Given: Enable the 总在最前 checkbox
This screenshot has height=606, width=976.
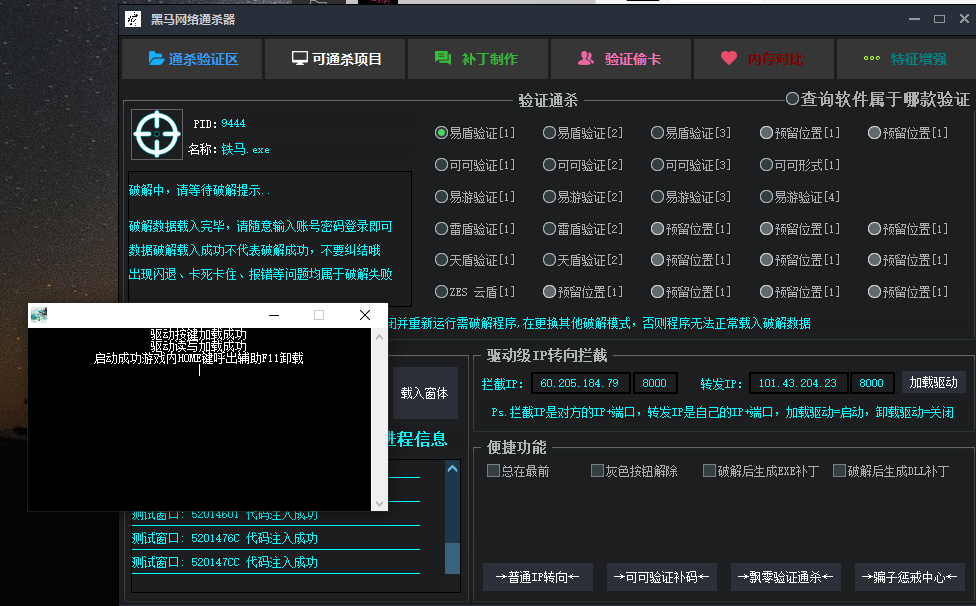Looking at the screenshot, I should pyautogui.click(x=494, y=470).
